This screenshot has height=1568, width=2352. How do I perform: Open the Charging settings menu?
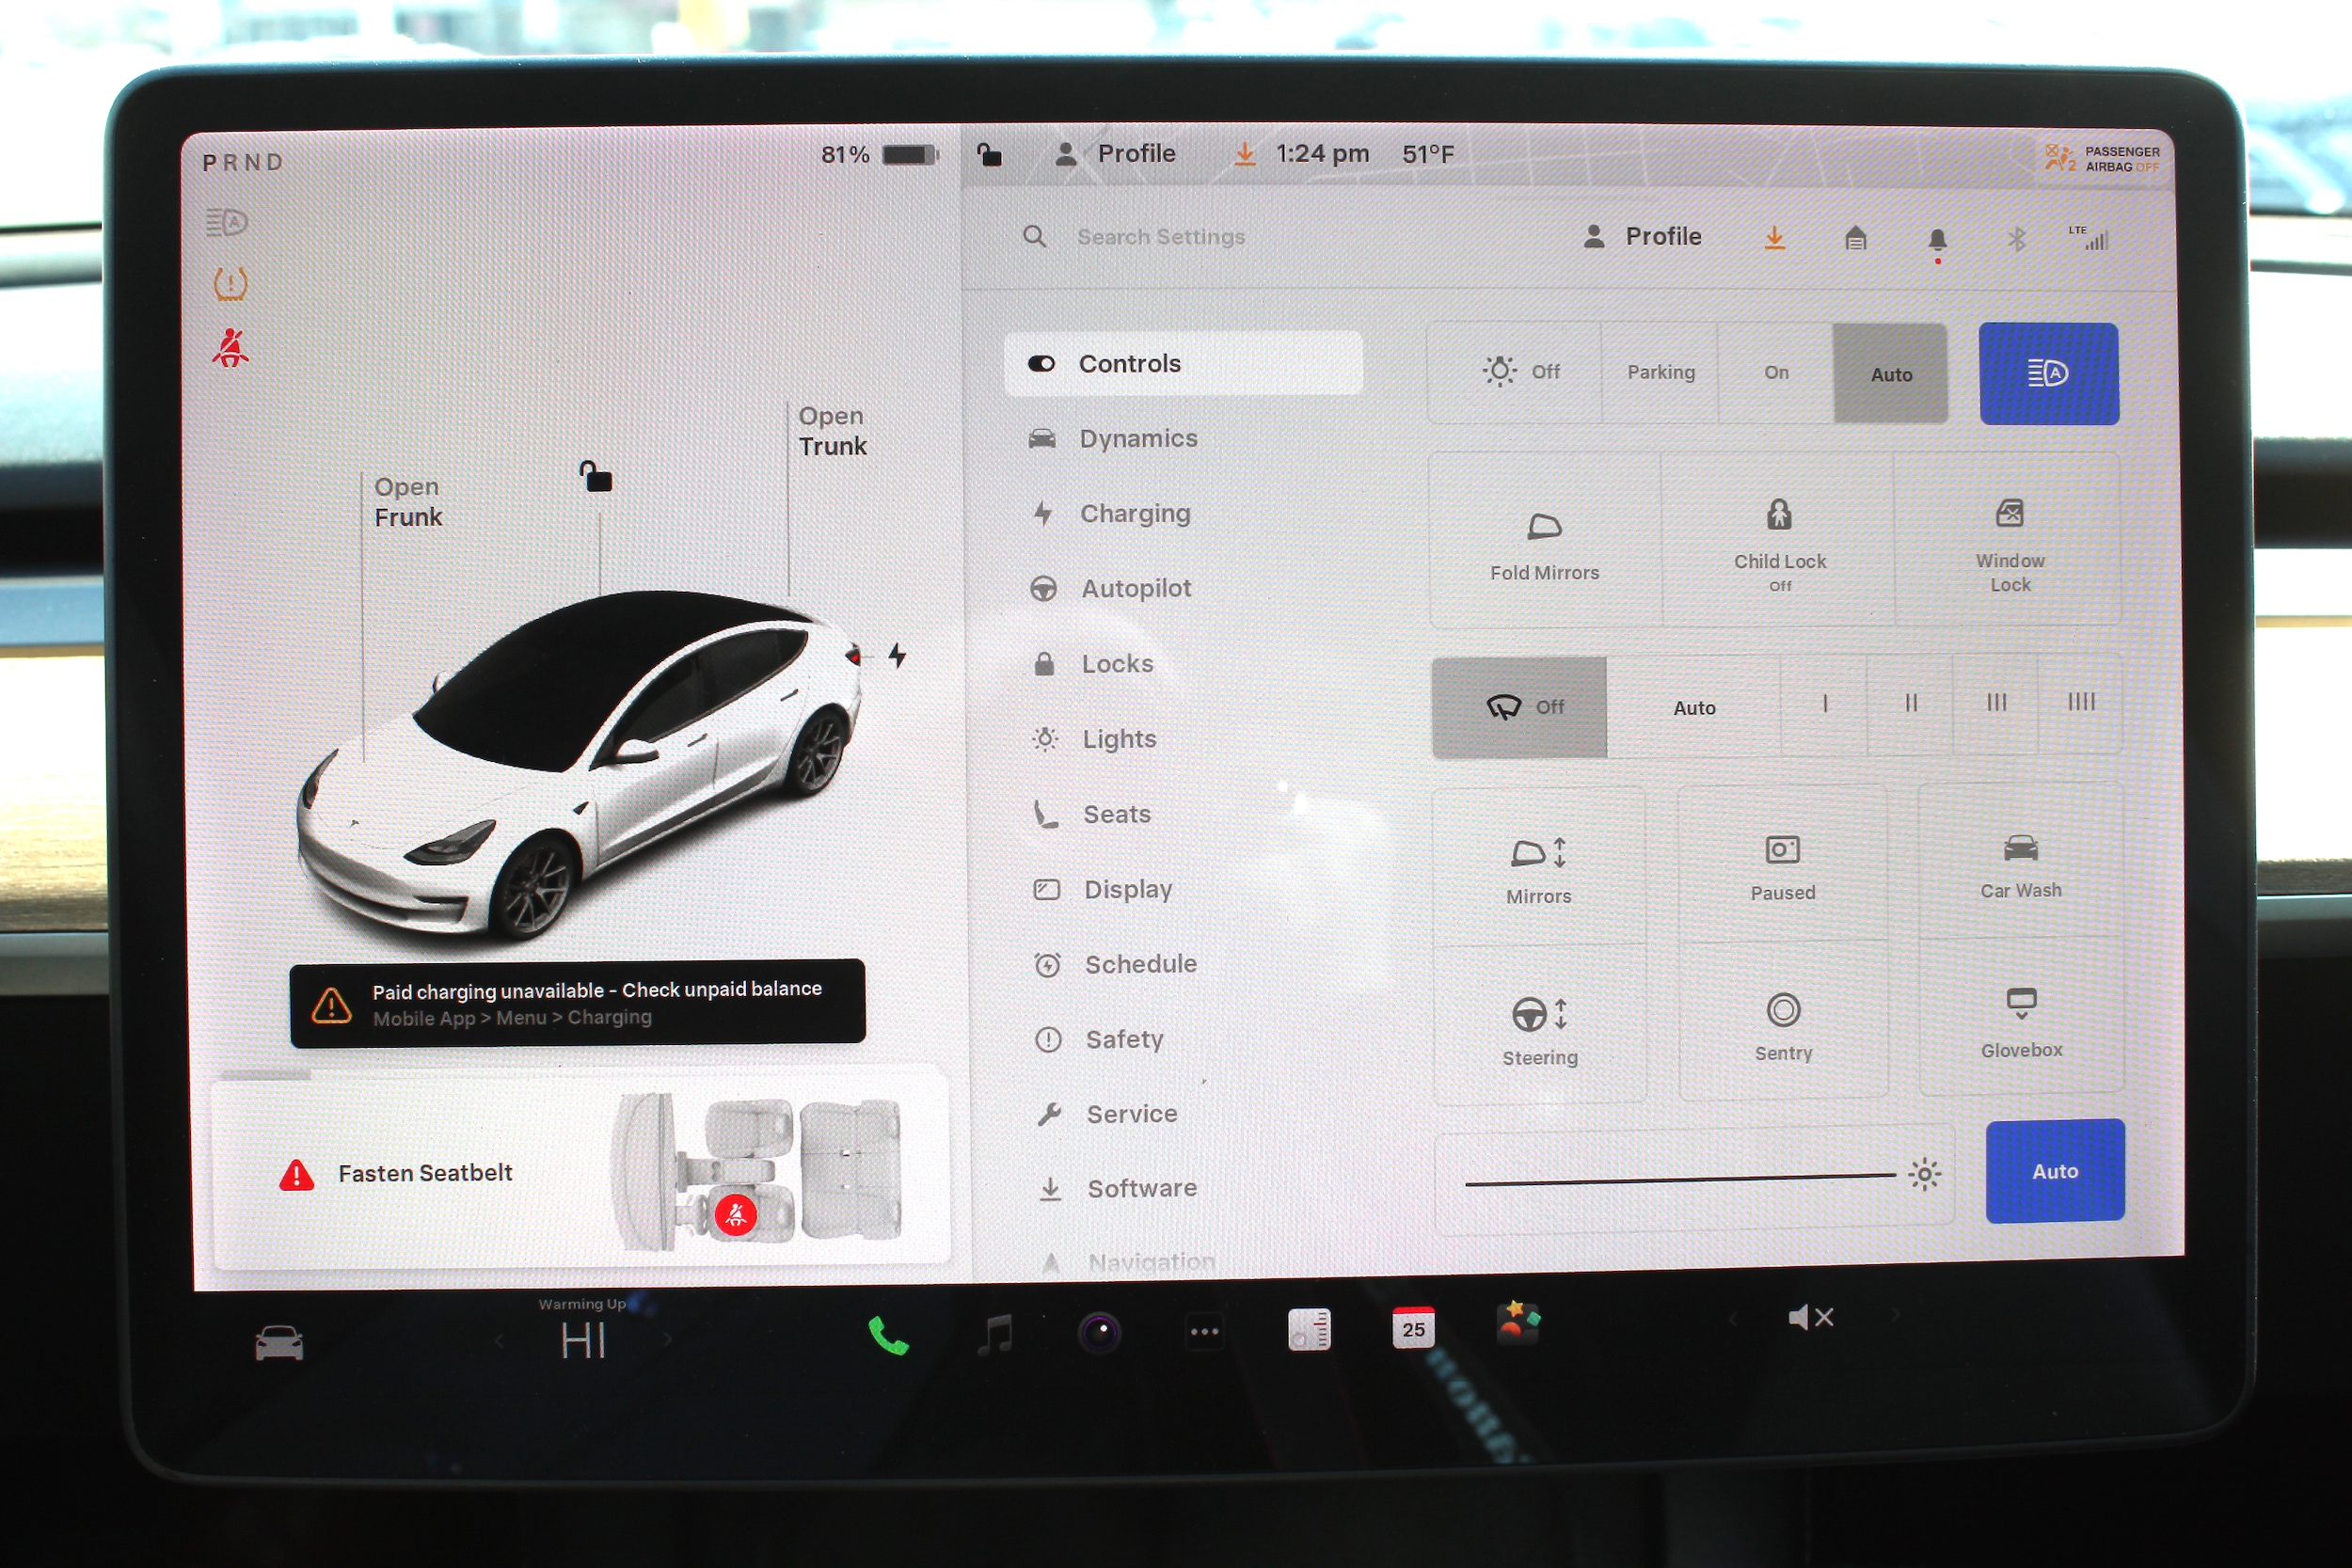(x=1134, y=514)
